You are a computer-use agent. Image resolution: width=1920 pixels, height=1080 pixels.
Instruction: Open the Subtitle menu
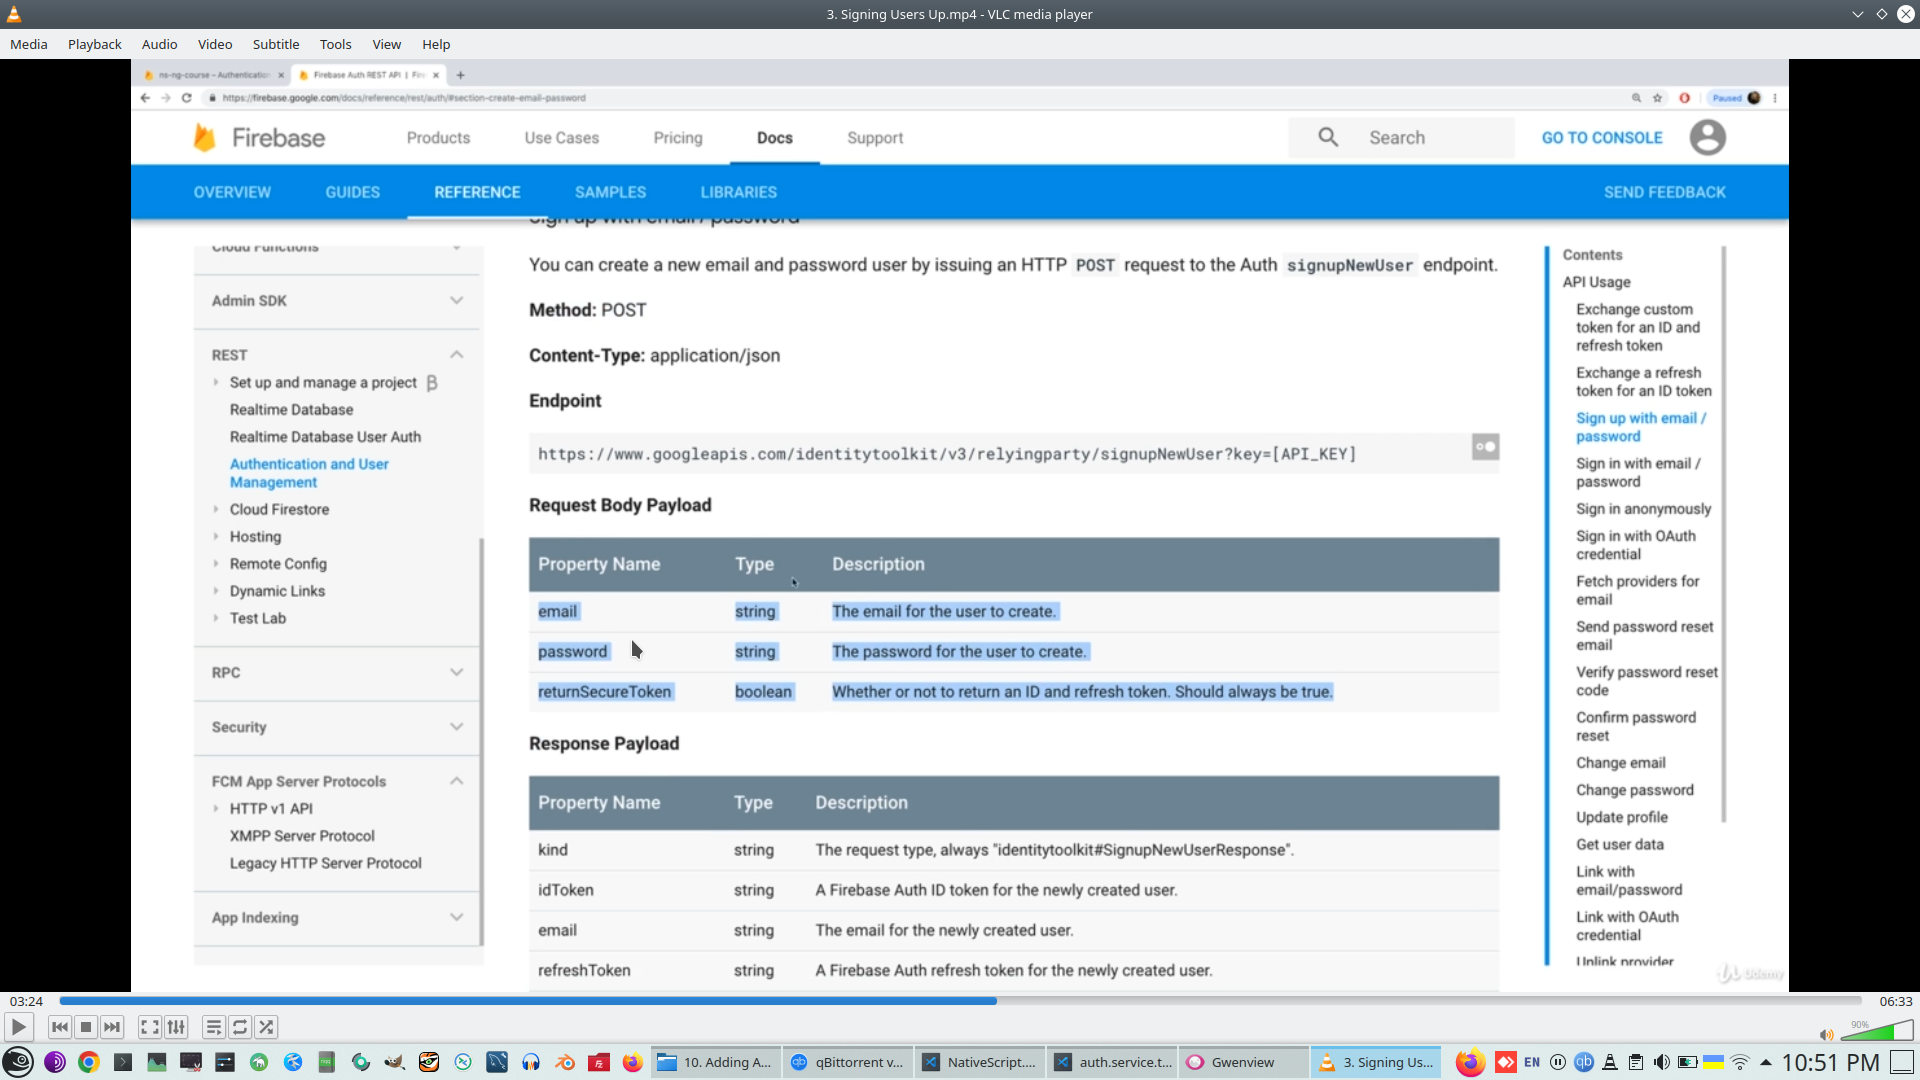[275, 44]
